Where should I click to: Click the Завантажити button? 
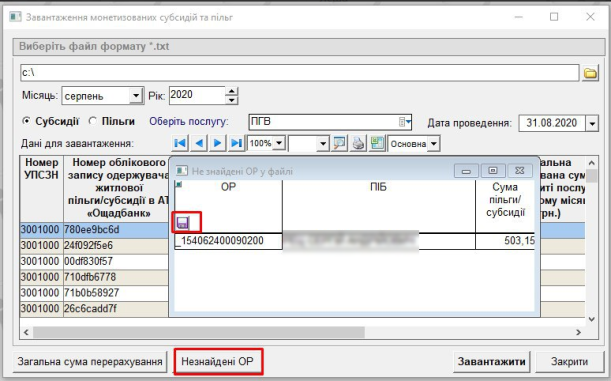tap(491, 362)
